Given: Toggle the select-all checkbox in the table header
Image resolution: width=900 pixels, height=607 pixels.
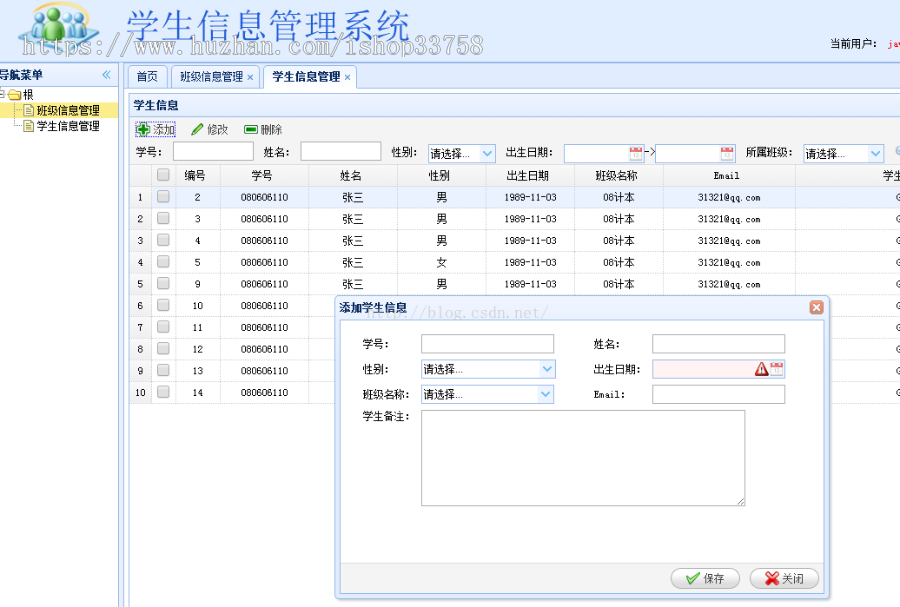Looking at the screenshot, I should (x=163, y=175).
